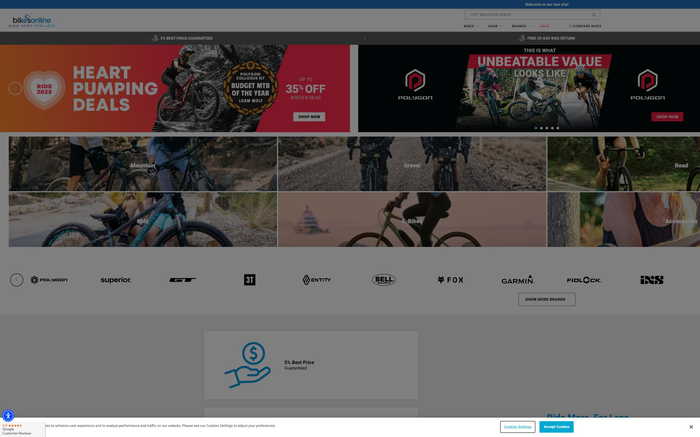Click the dollar-in-hand best price icon

pyautogui.click(x=248, y=365)
